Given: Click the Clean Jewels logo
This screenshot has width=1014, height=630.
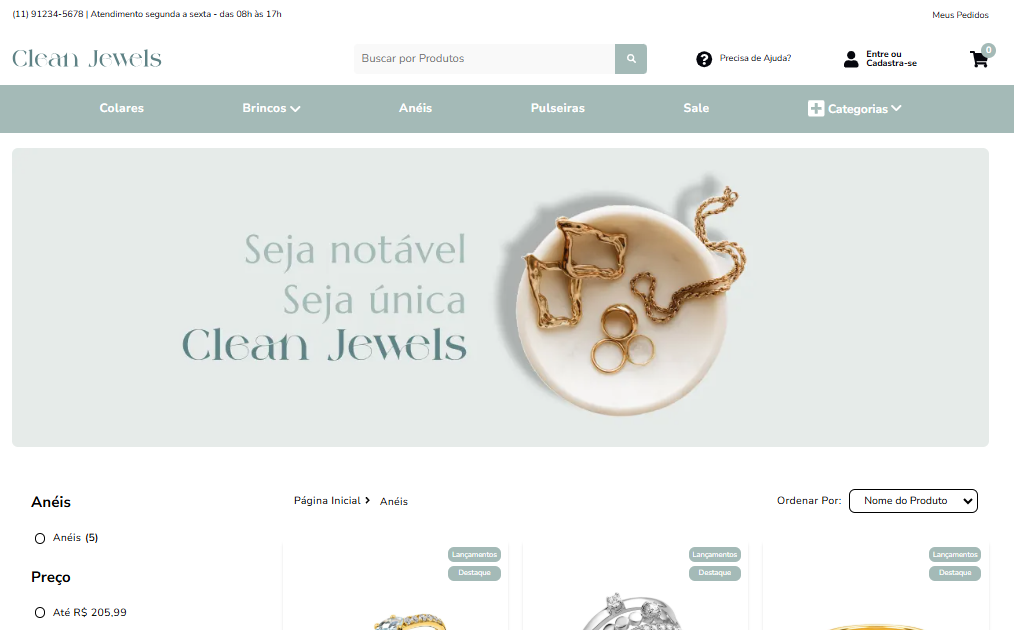Looking at the screenshot, I should (x=87, y=58).
